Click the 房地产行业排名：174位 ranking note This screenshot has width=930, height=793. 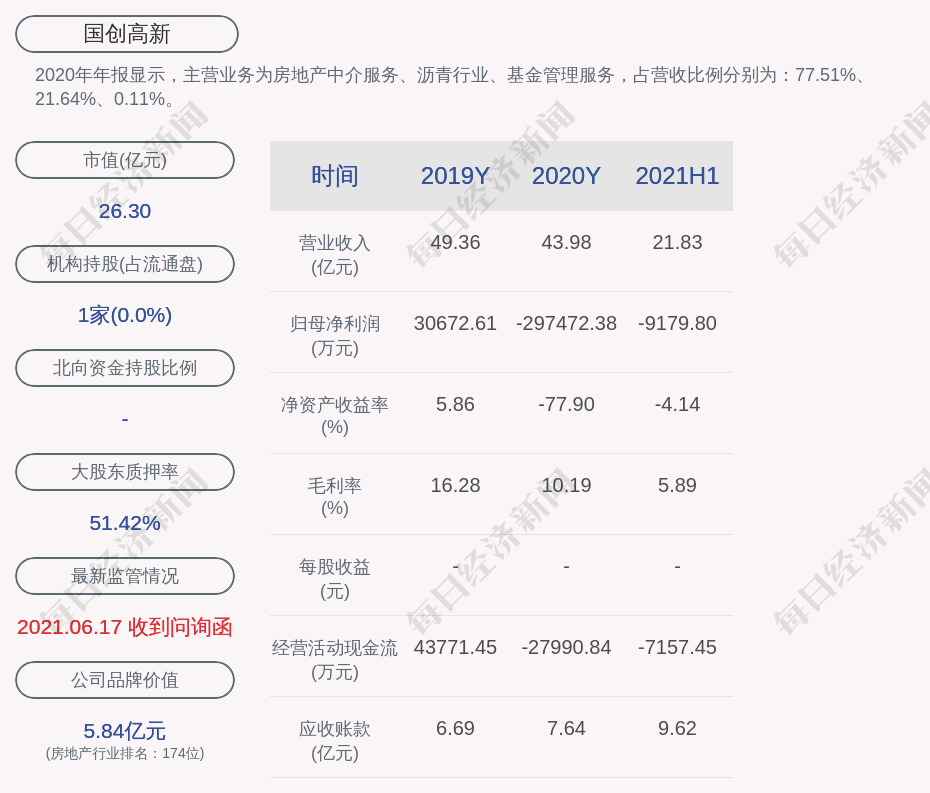[x=125, y=754]
